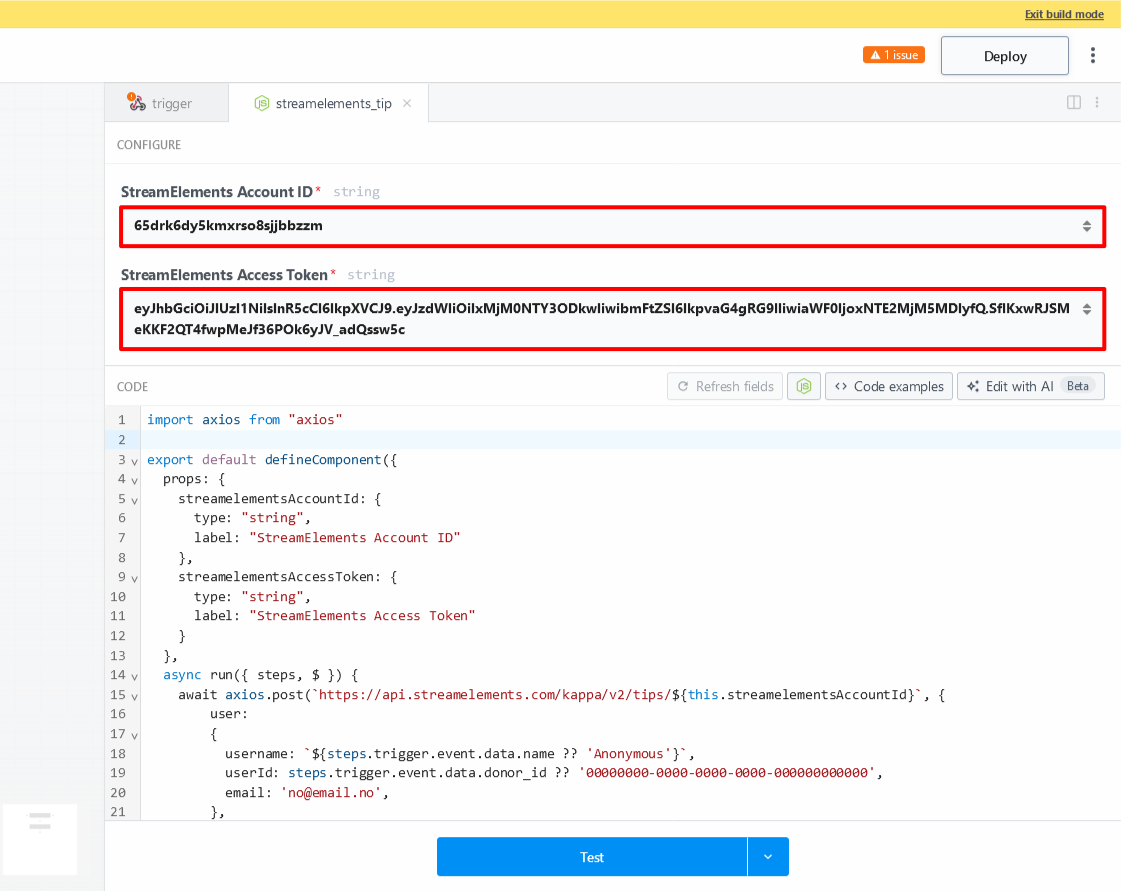Refresh fields in the code section

point(725,387)
